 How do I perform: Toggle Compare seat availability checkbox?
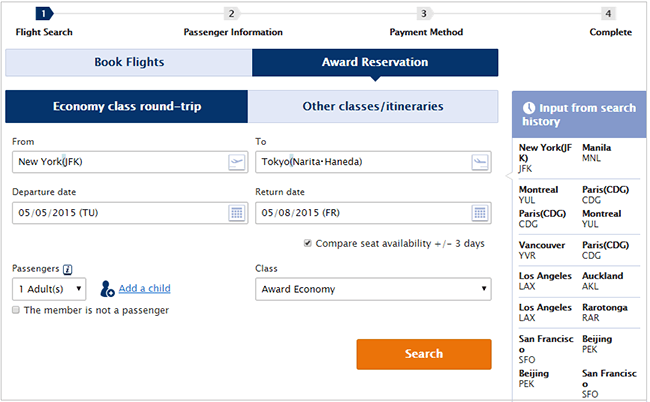click(308, 243)
